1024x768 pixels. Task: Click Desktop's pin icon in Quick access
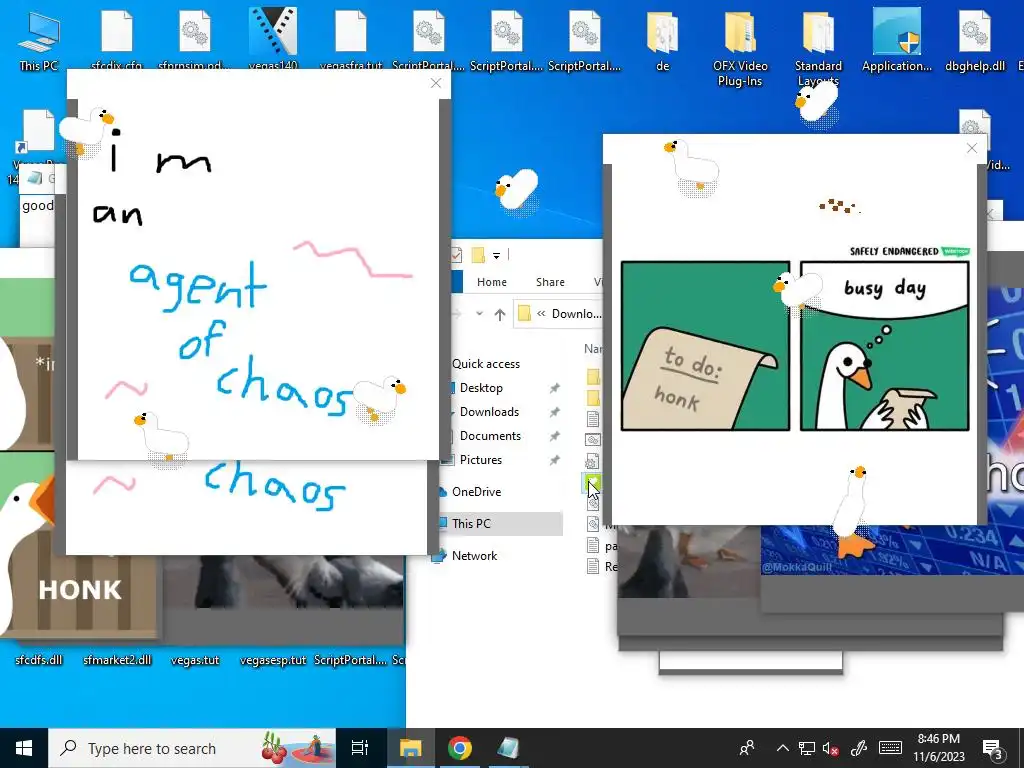point(554,388)
